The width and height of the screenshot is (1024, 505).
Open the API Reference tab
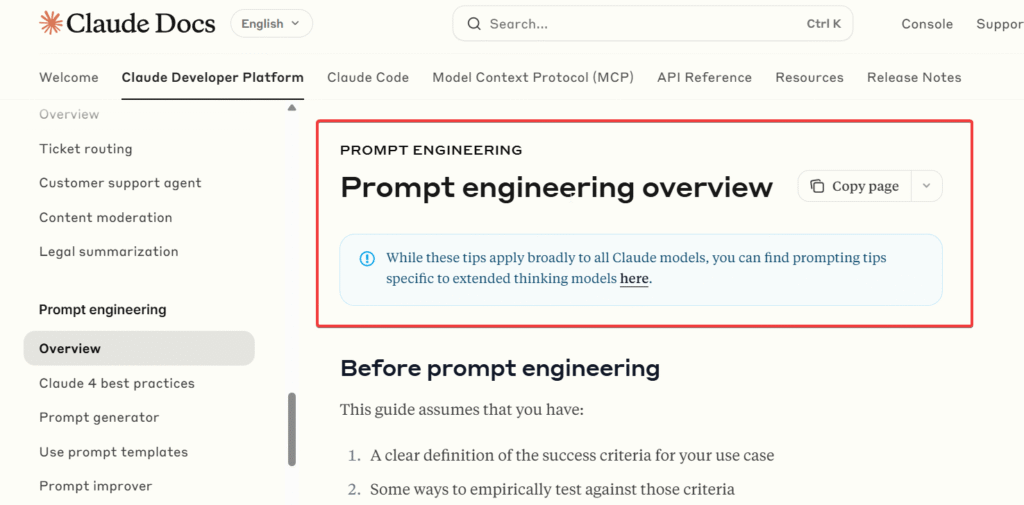(x=704, y=77)
